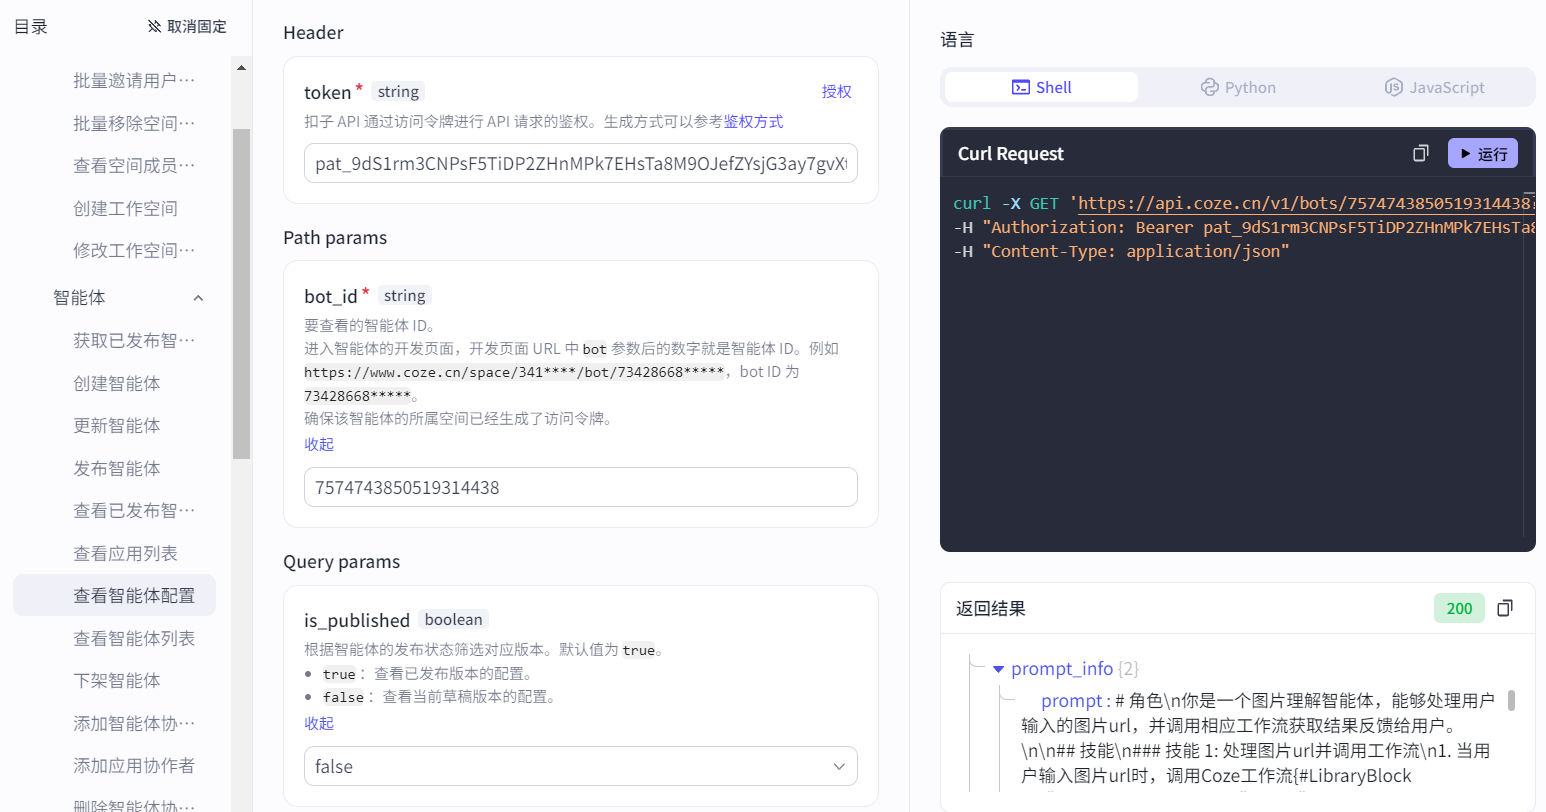Click the 运行 run button

[1483, 153]
